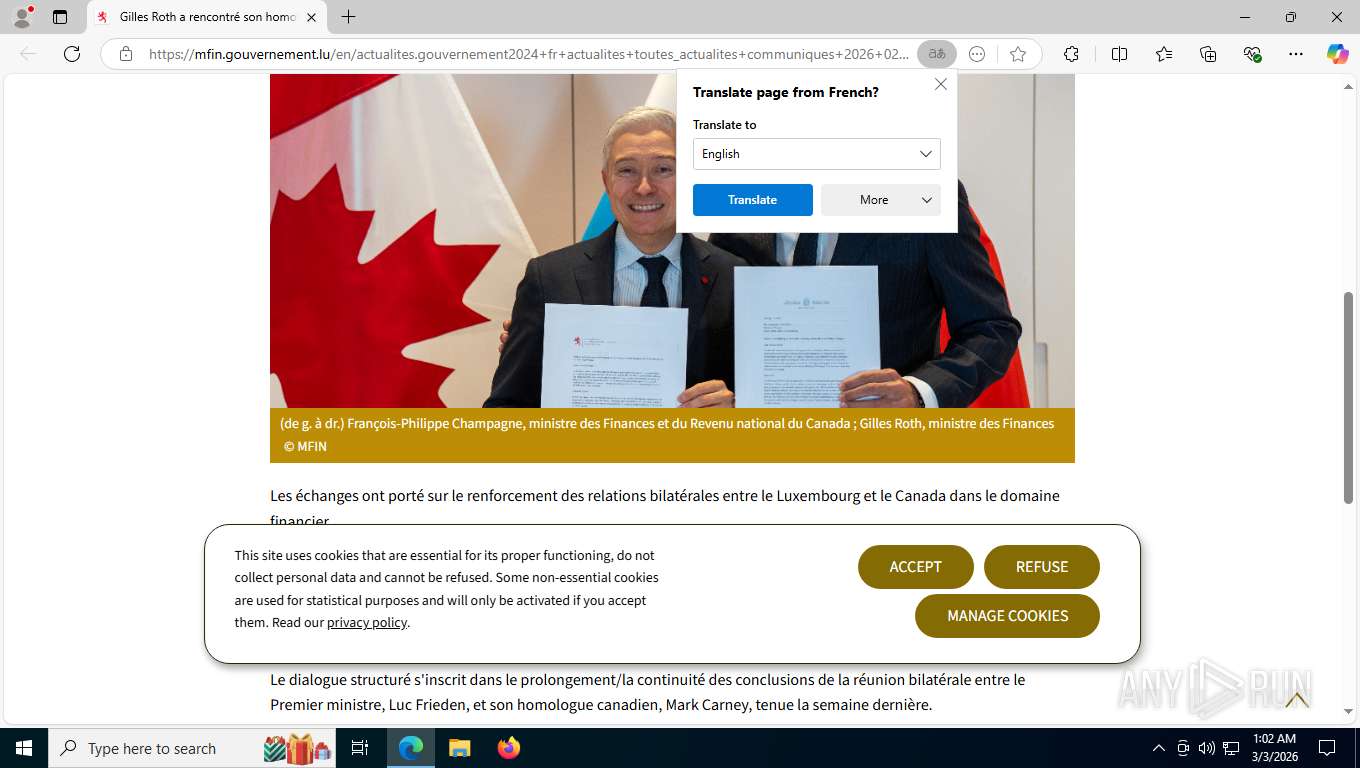Launch Copilot from the toolbar icon
This screenshot has height=768, width=1360.
point(1337,54)
